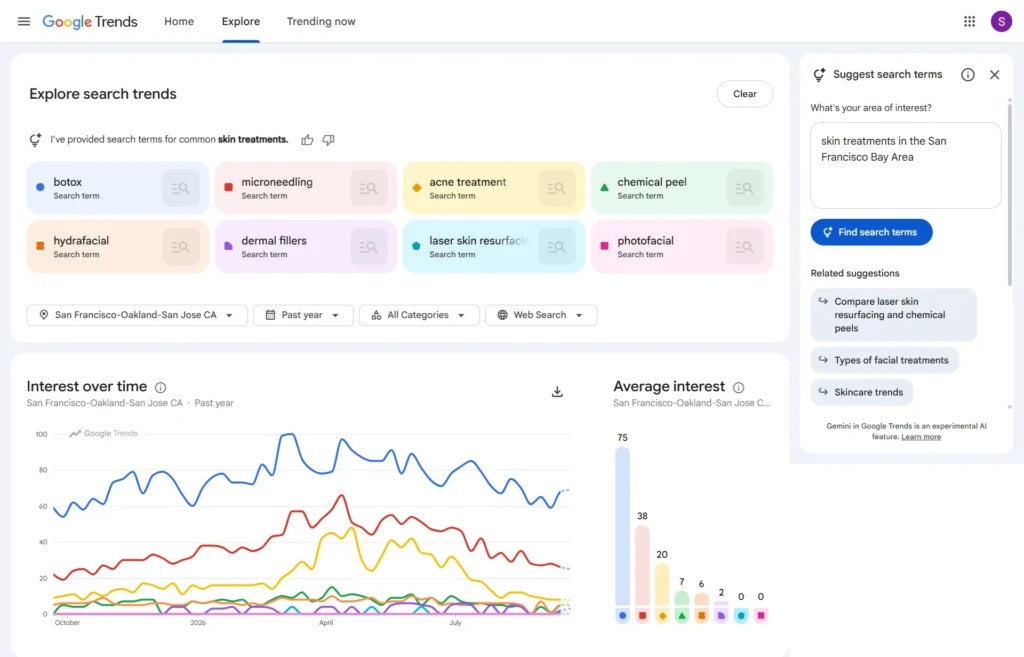Give thumbs up to suggested terms
This screenshot has width=1024, height=657.
point(307,140)
